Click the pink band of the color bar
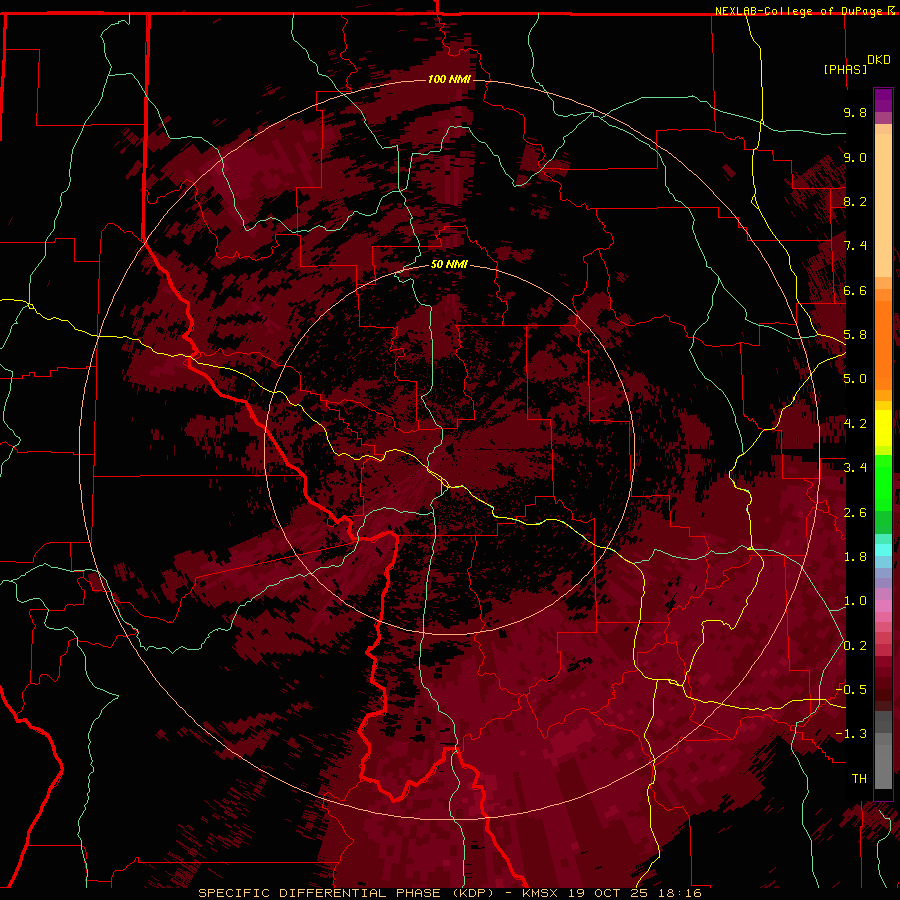This screenshot has height=900, width=900. [x=883, y=605]
